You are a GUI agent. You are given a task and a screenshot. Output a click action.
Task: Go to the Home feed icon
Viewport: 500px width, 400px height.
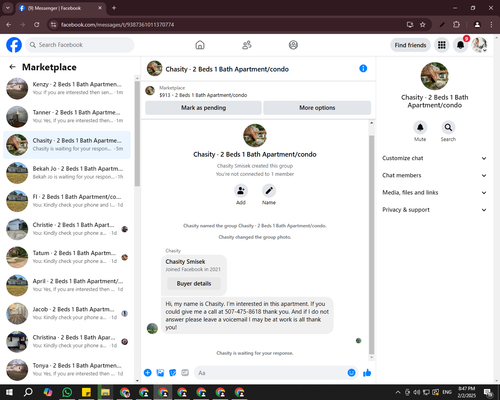coord(200,45)
